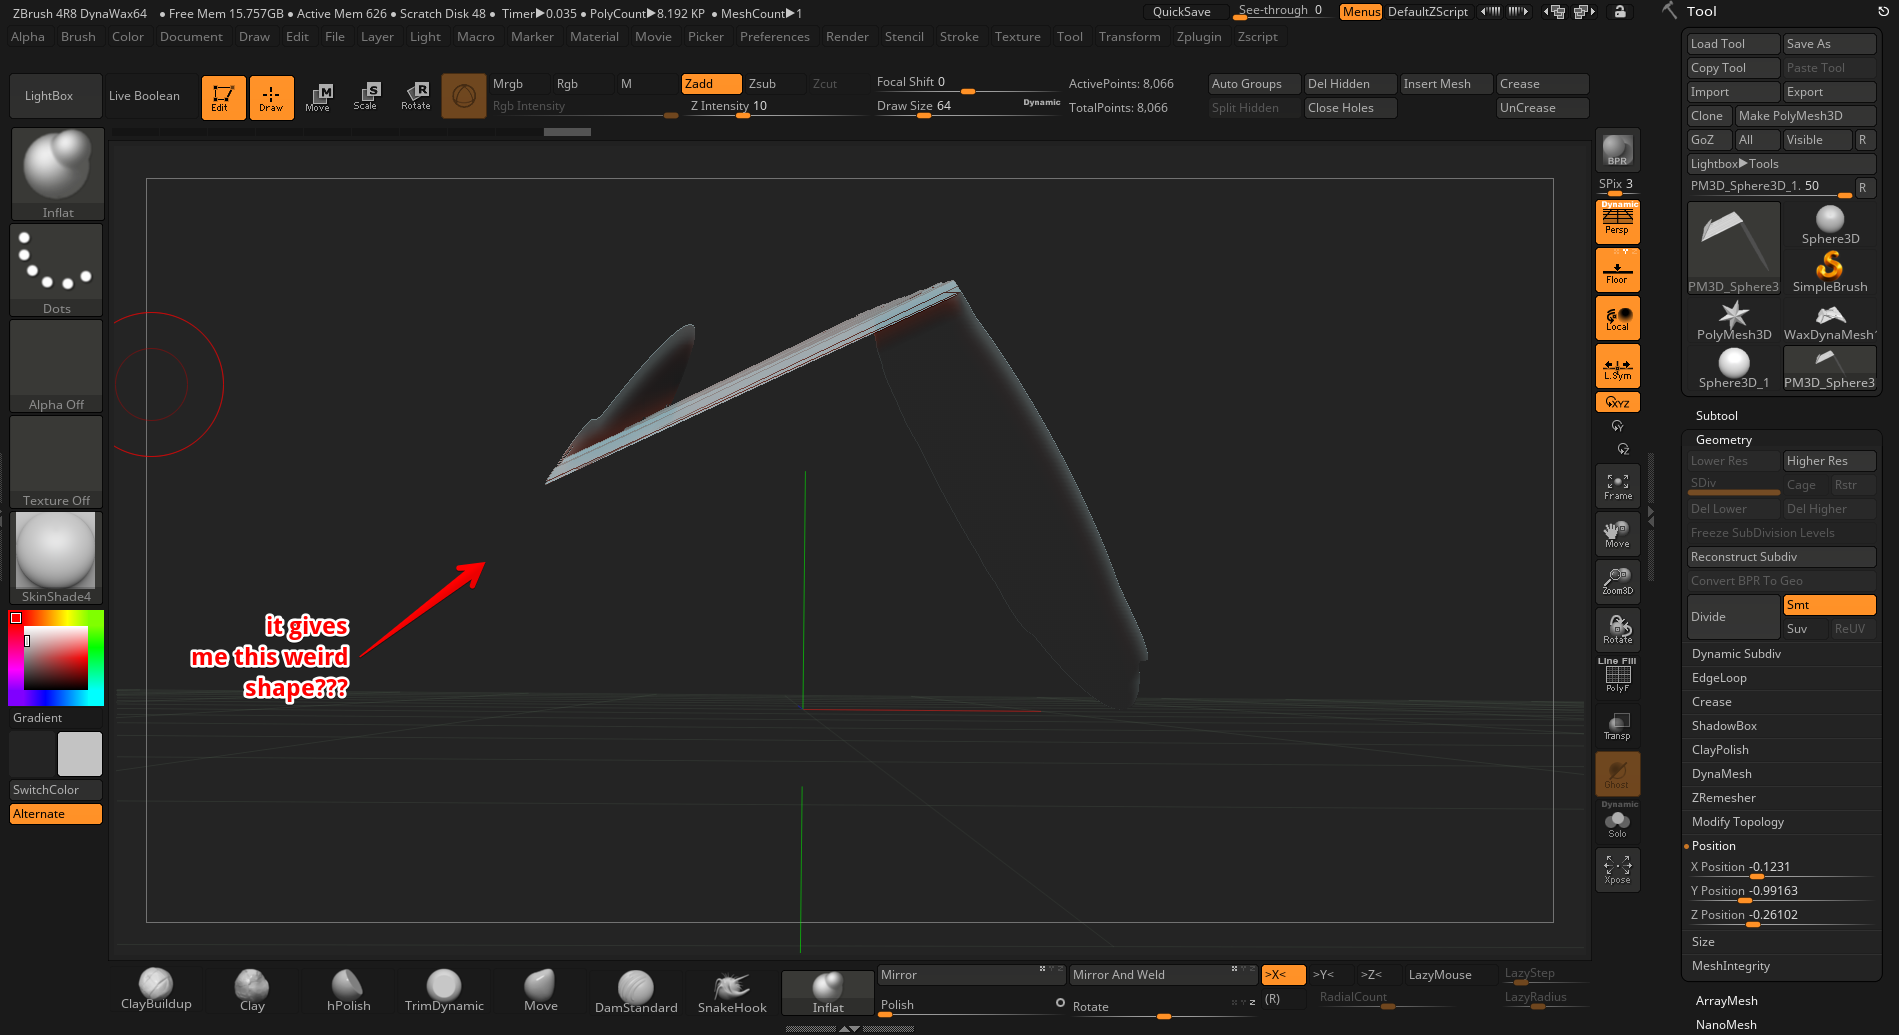Toggle PolyF line fill display
The width and height of the screenshot is (1899, 1035).
(x=1617, y=678)
